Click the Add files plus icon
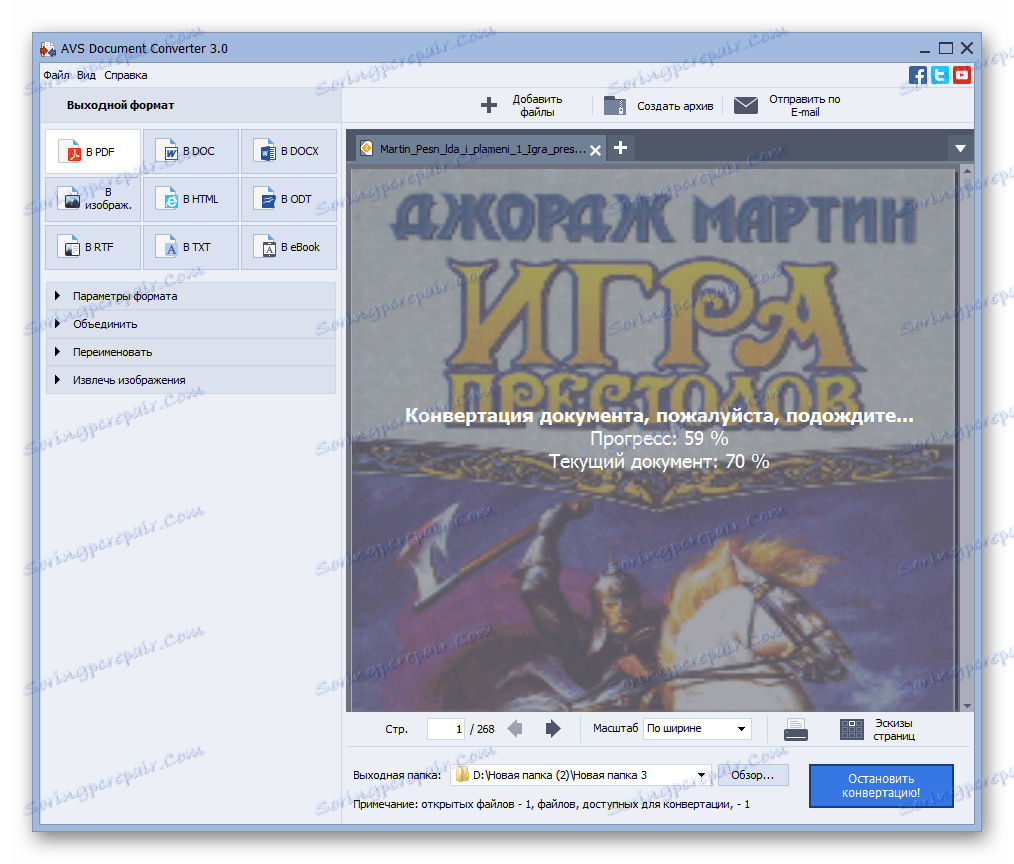Viewport: 1014px width, 864px height. (489, 105)
